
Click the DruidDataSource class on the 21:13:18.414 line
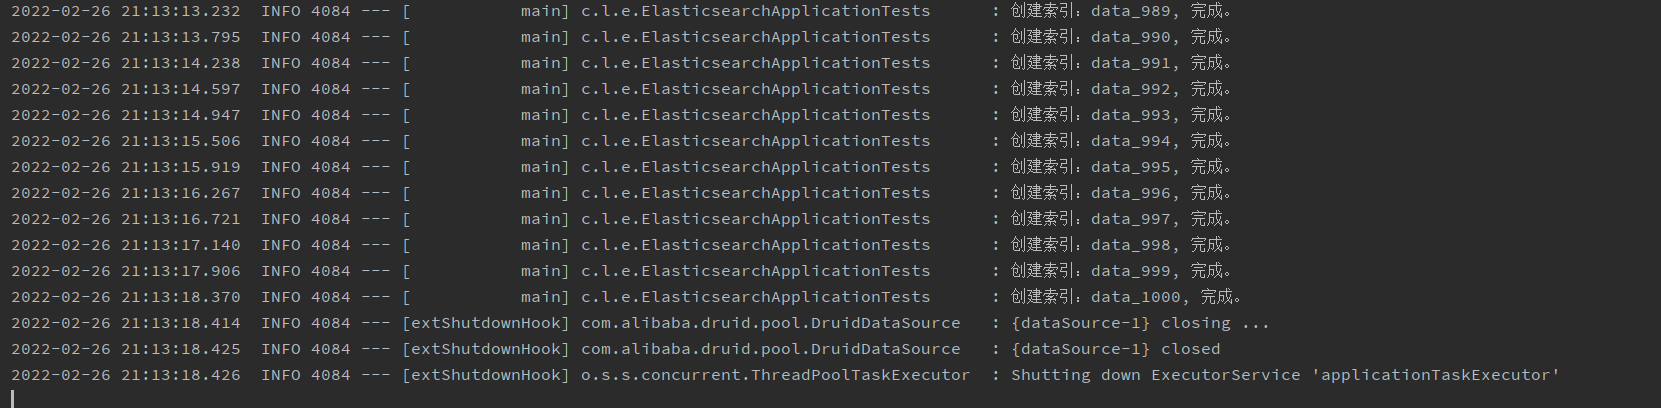point(770,323)
